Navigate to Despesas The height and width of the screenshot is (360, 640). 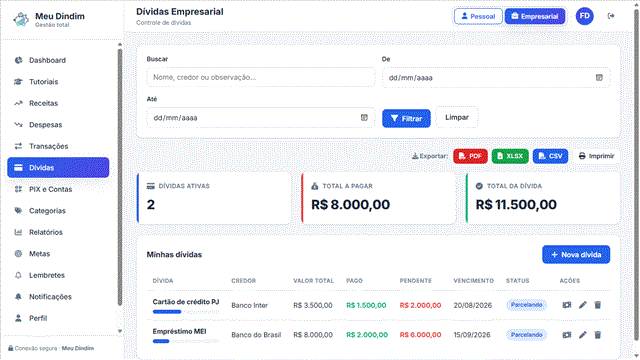(x=58, y=124)
